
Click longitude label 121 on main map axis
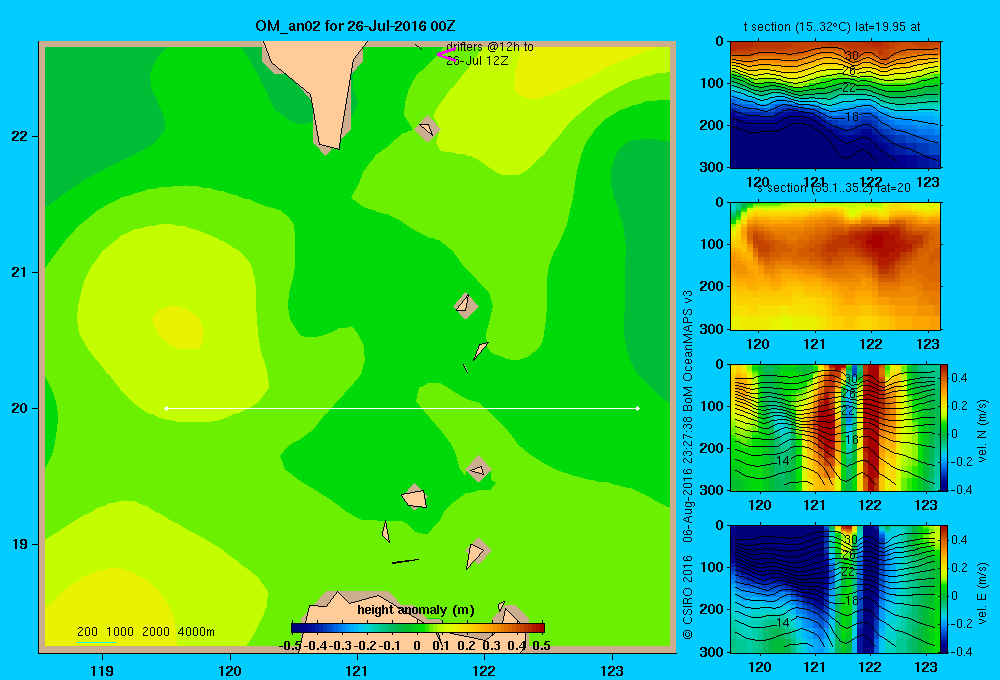[357, 670]
